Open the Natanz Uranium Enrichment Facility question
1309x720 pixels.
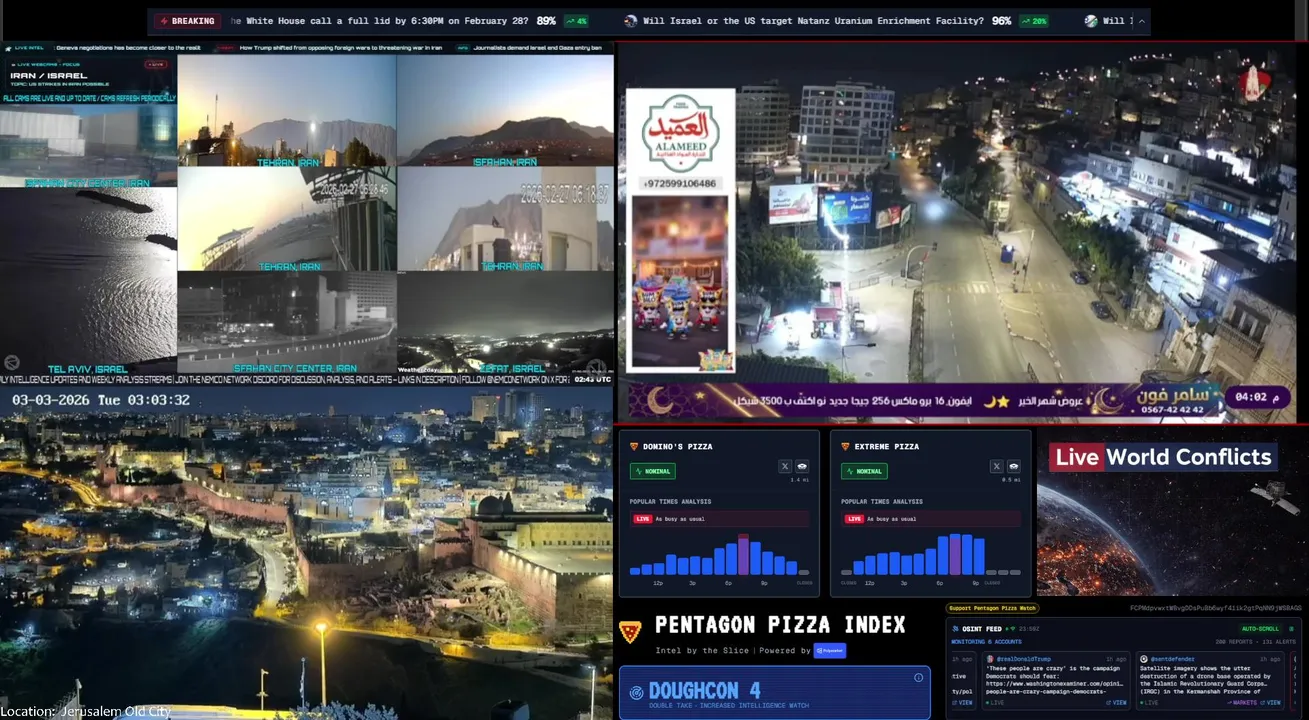pyautogui.click(x=814, y=21)
